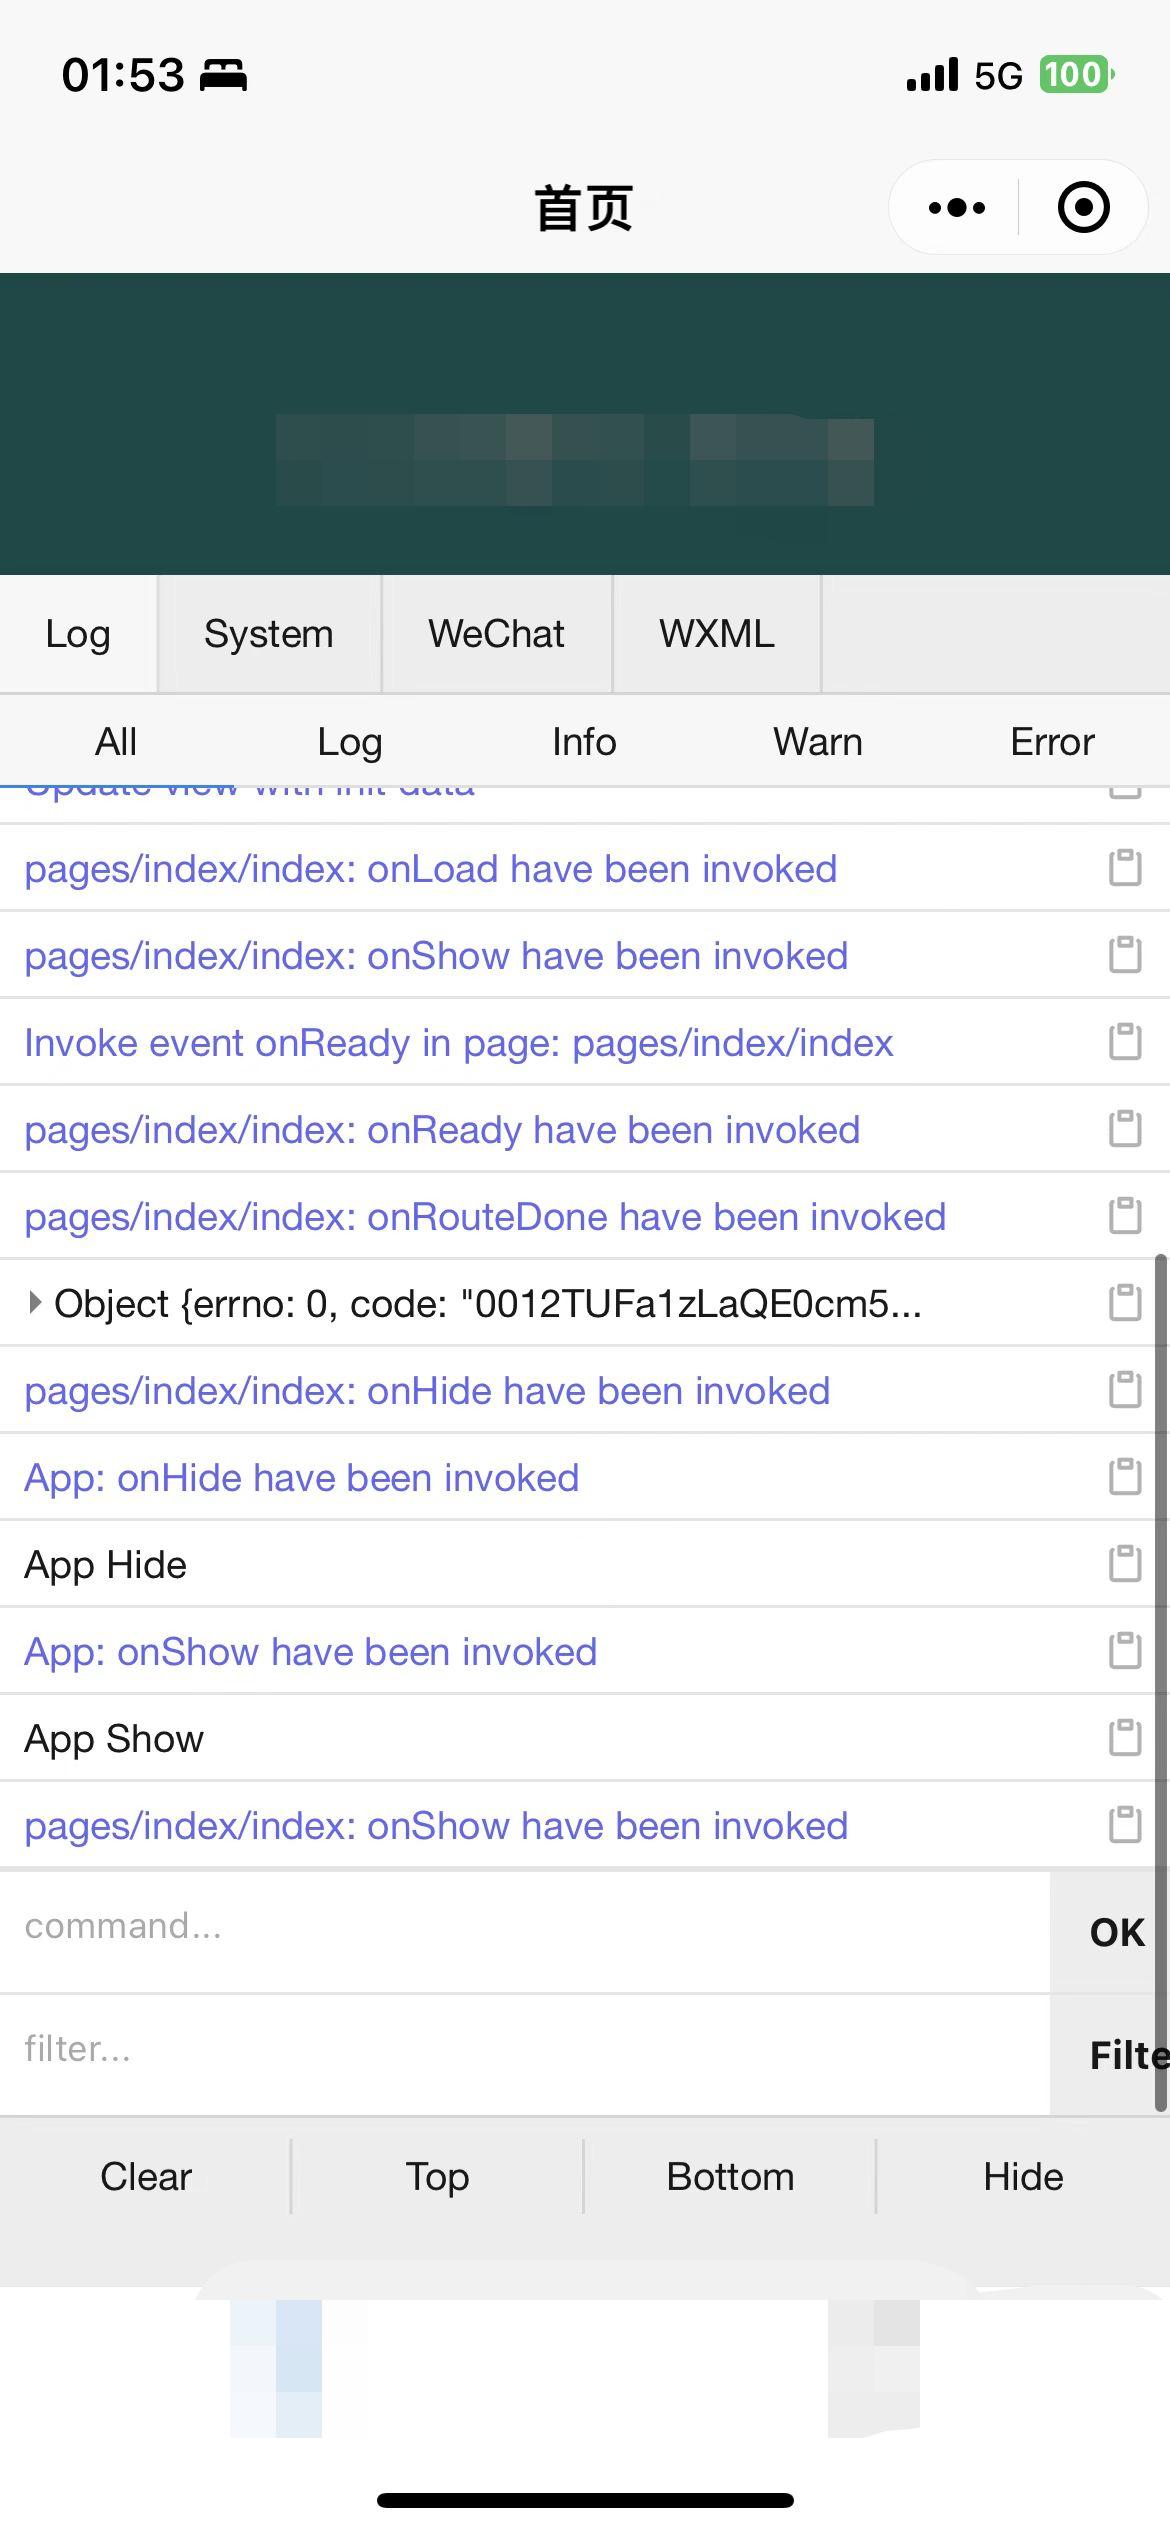Focus the command input field
Screen dimensions: 1170x2532
[520, 1927]
